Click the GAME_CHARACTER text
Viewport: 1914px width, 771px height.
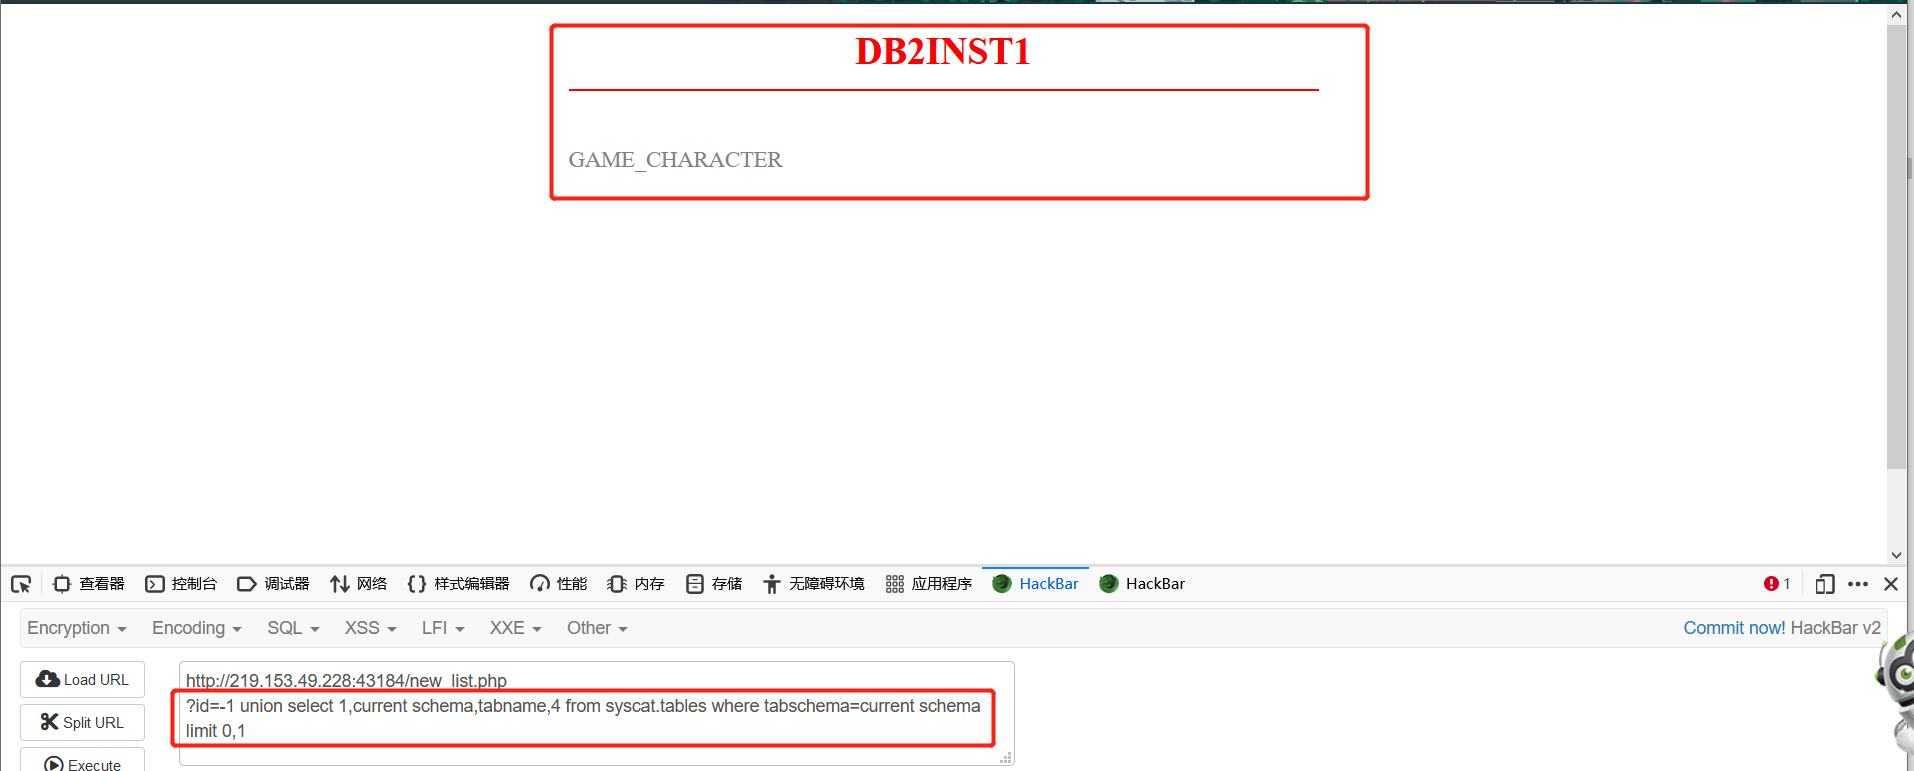pyautogui.click(x=675, y=160)
